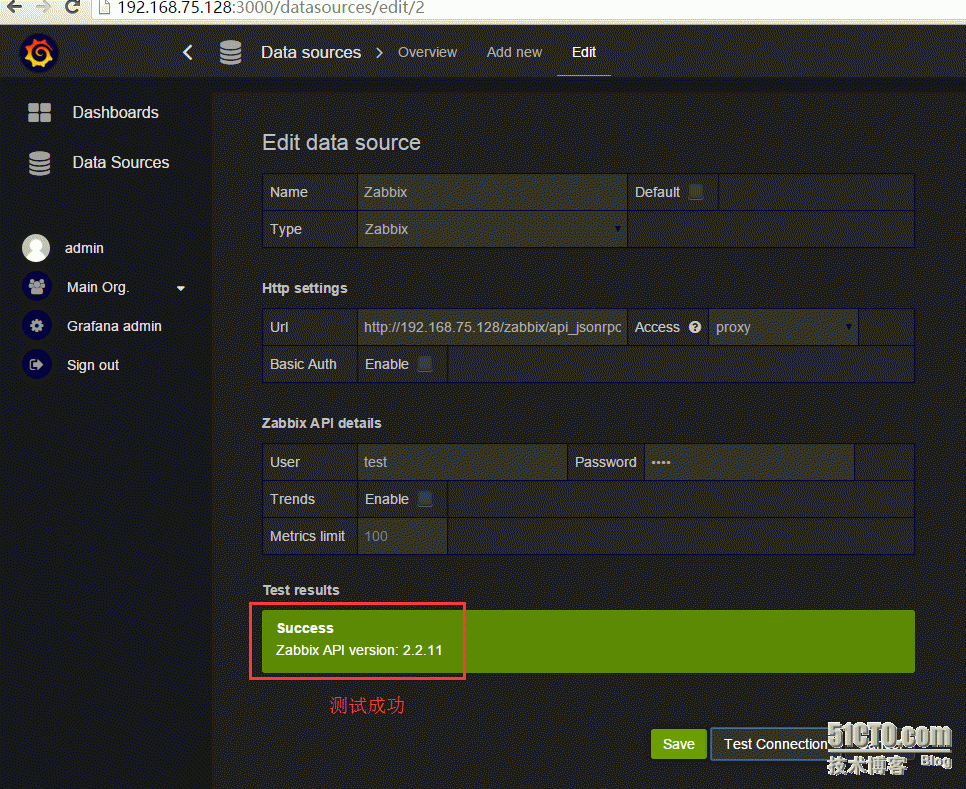Collapse sidebar with the left chevron
Viewport: 966px width, 789px height.
point(188,52)
